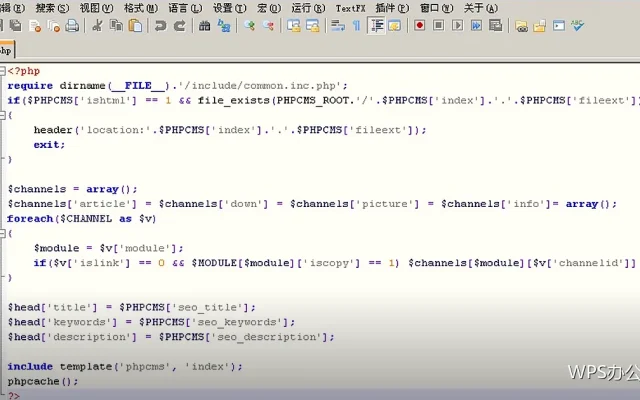
Task: Open the TextFX menu
Action: pyautogui.click(x=351, y=8)
